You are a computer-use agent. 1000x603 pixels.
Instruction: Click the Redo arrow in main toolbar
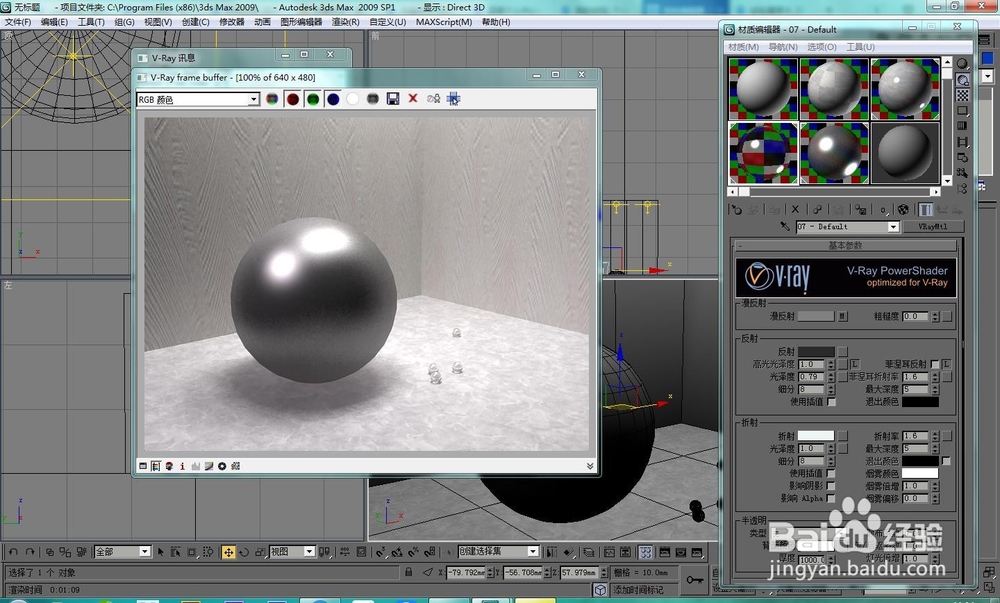coord(29,552)
